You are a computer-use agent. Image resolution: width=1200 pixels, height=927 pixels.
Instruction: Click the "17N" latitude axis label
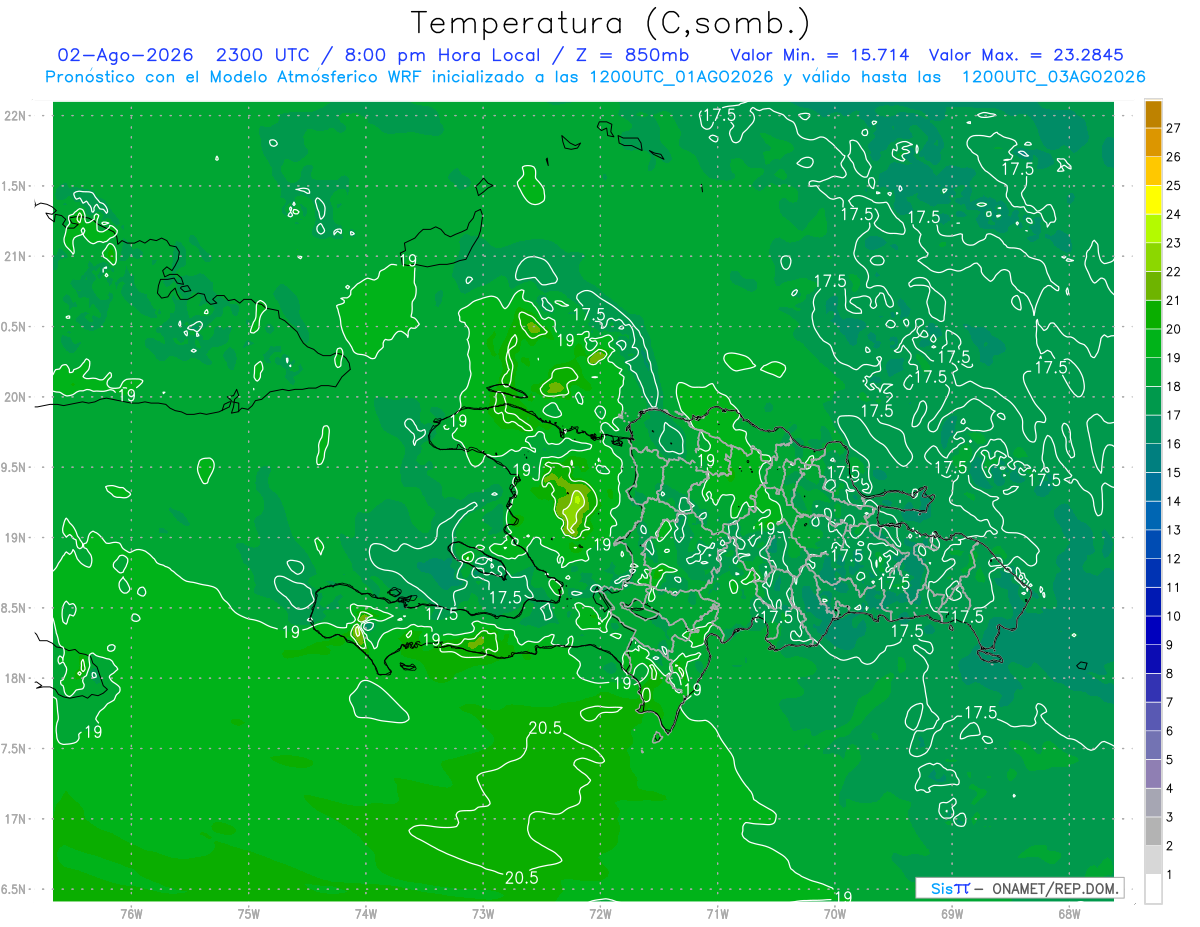pyautogui.click(x=15, y=819)
